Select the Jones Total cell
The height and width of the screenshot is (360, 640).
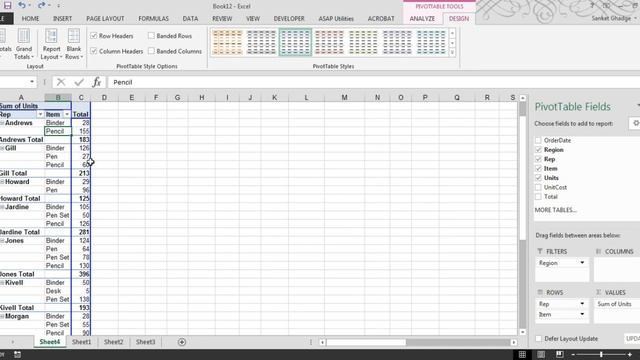[x=22, y=274]
